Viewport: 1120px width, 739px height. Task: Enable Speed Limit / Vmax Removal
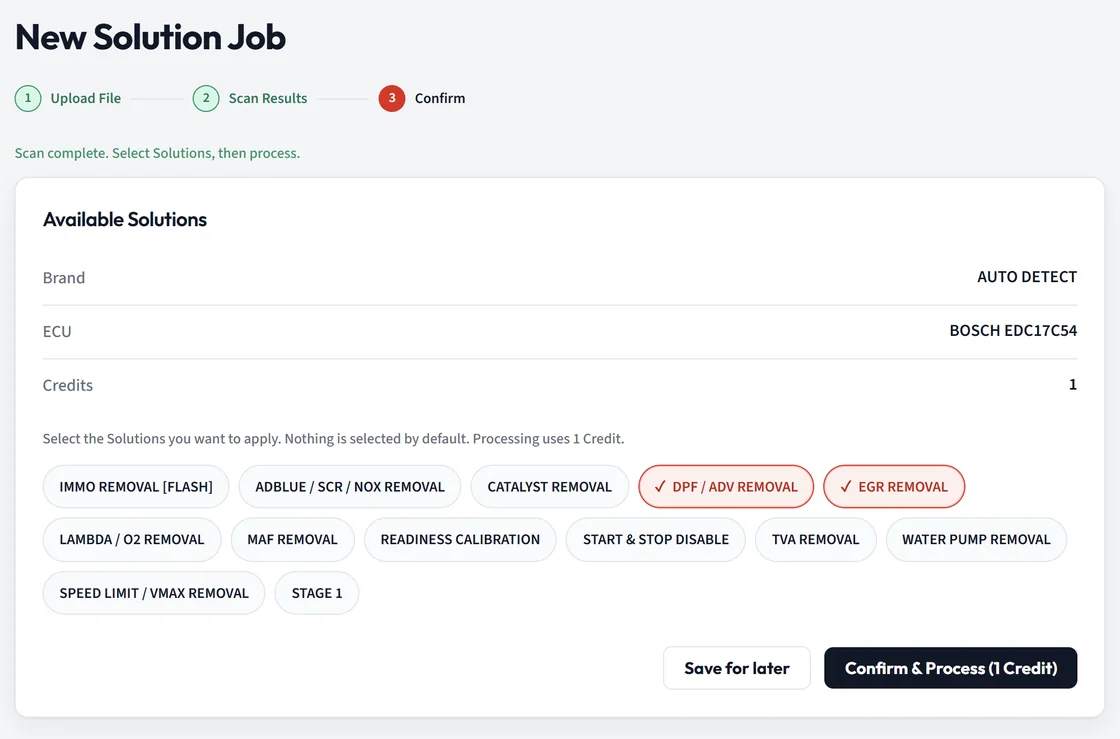pos(154,593)
